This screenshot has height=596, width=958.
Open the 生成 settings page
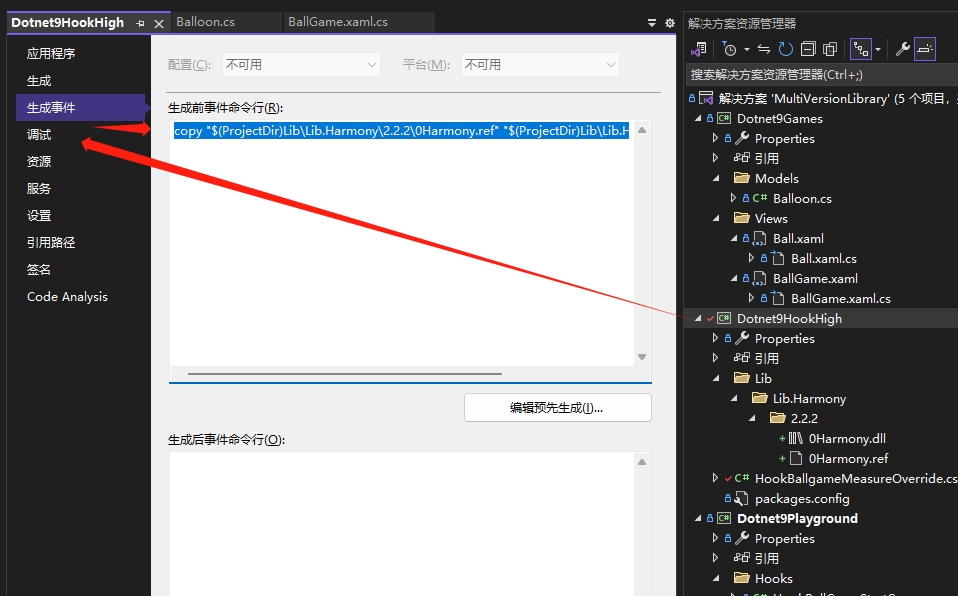tap(39, 81)
